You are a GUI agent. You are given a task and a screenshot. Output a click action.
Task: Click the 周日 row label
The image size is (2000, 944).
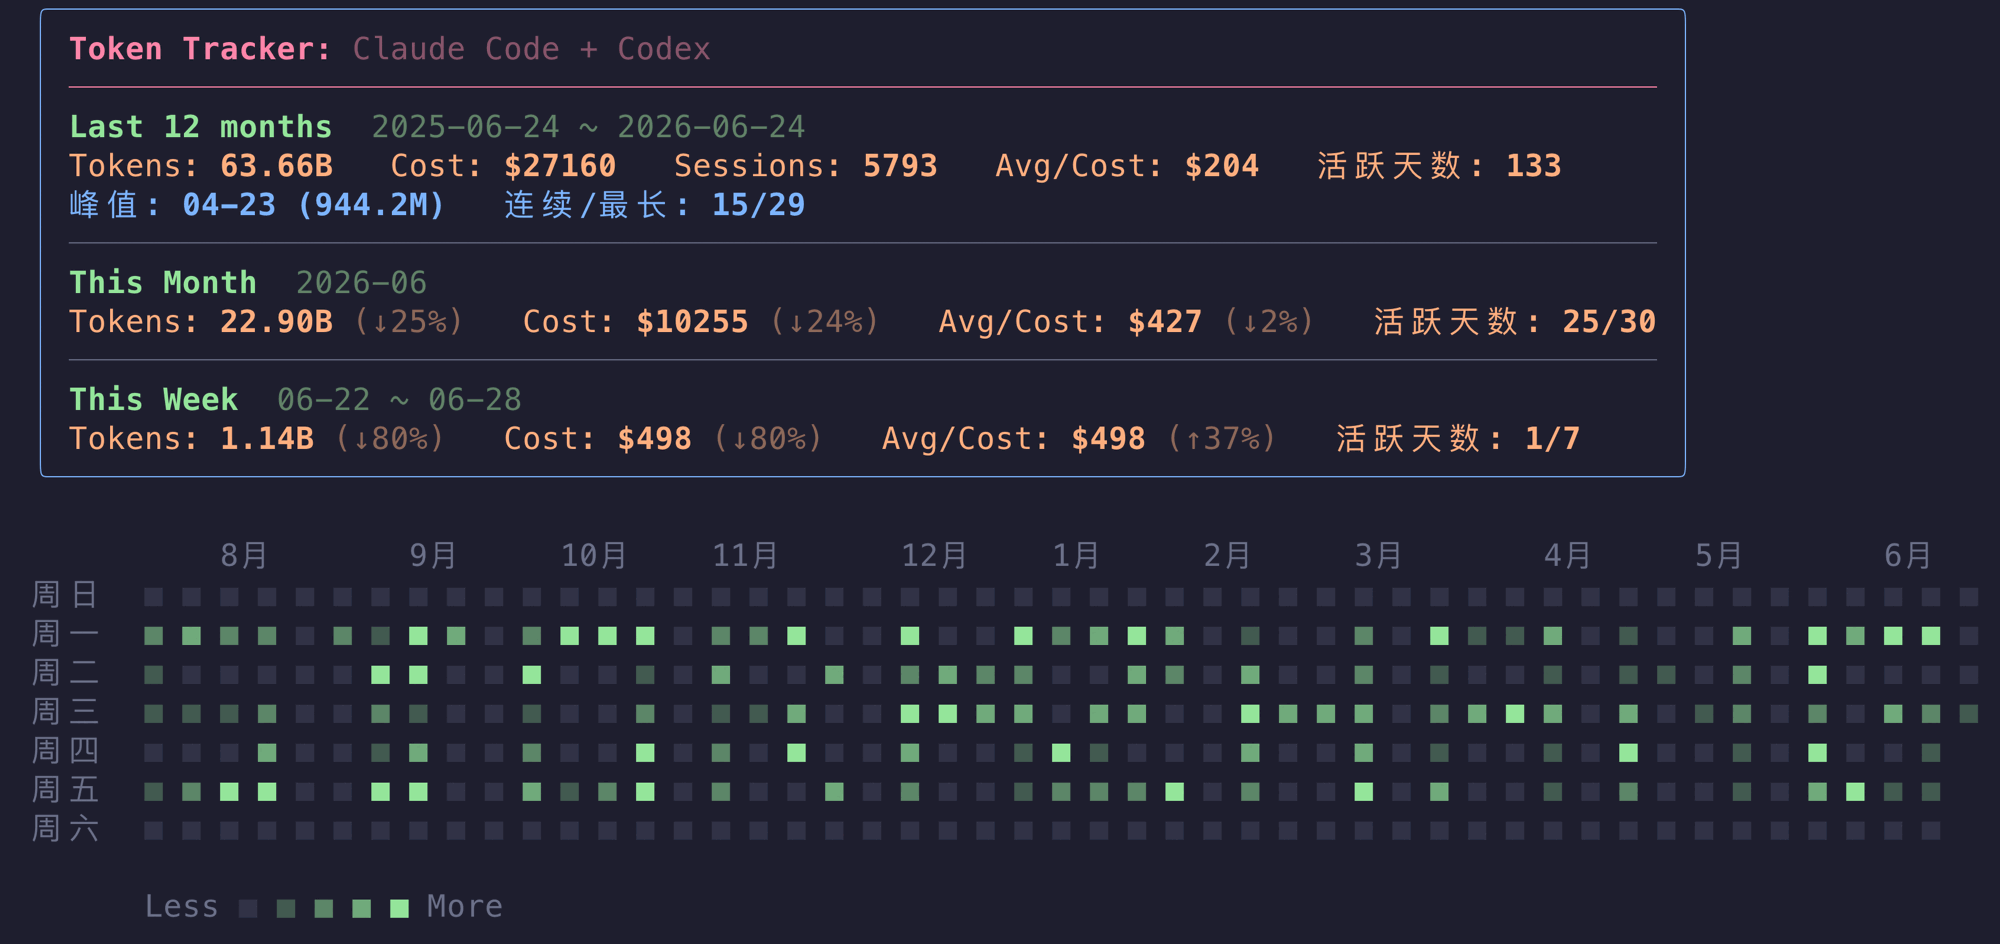(65, 595)
